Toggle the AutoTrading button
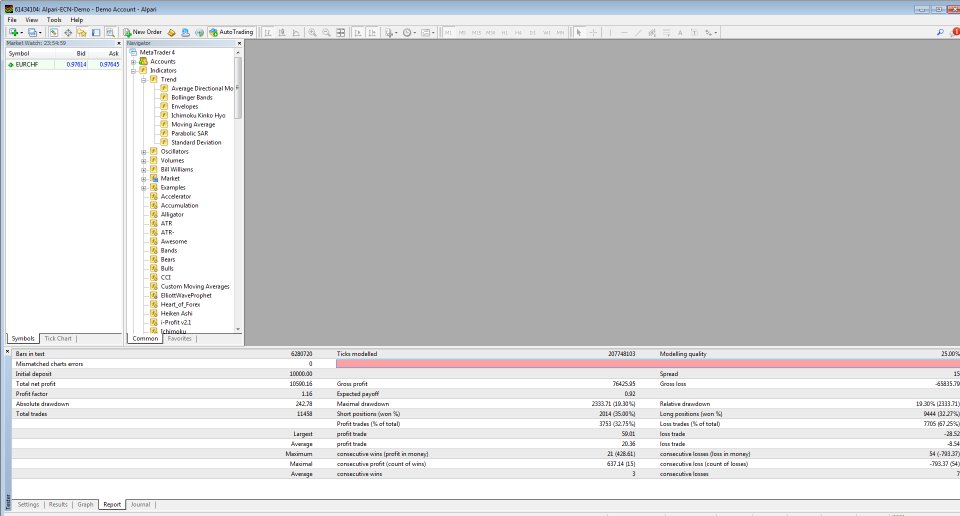Image resolution: width=960 pixels, height=516 pixels. pyautogui.click(x=232, y=32)
